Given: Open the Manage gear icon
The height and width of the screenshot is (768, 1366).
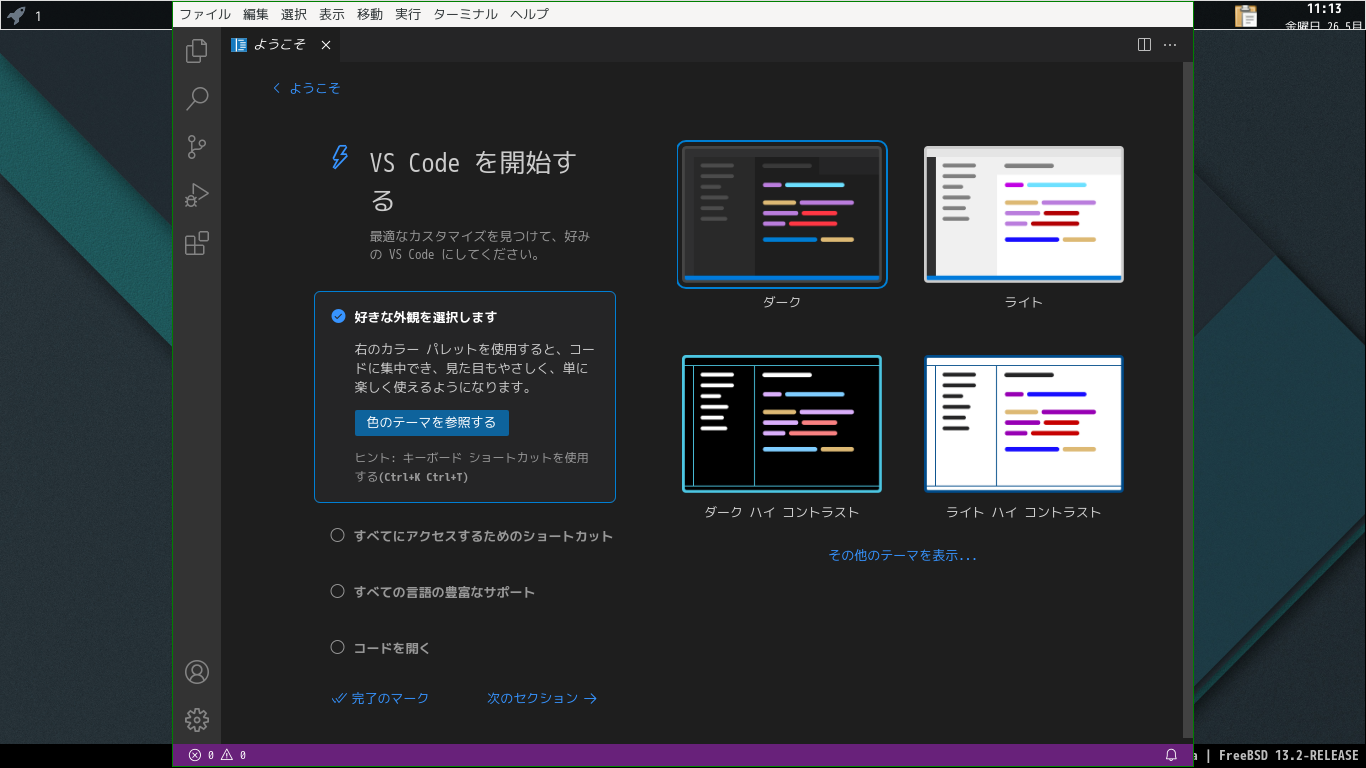Looking at the screenshot, I should click(x=197, y=719).
